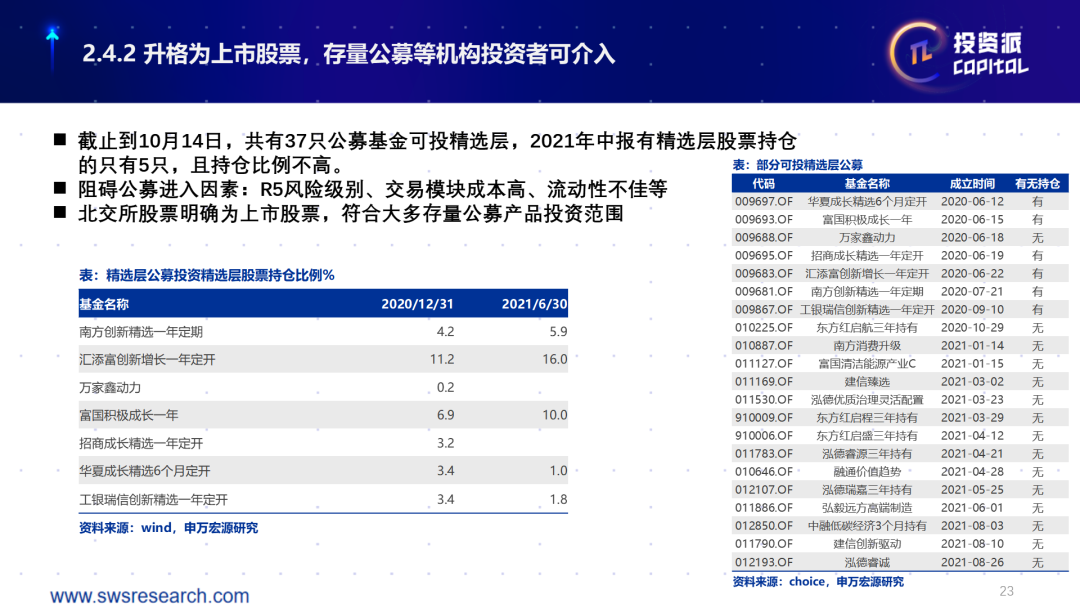Image resolution: width=1080 pixels, height=608 pixels.
Task: Click the 投资派 Capital logo
Action: pos(959,54)
